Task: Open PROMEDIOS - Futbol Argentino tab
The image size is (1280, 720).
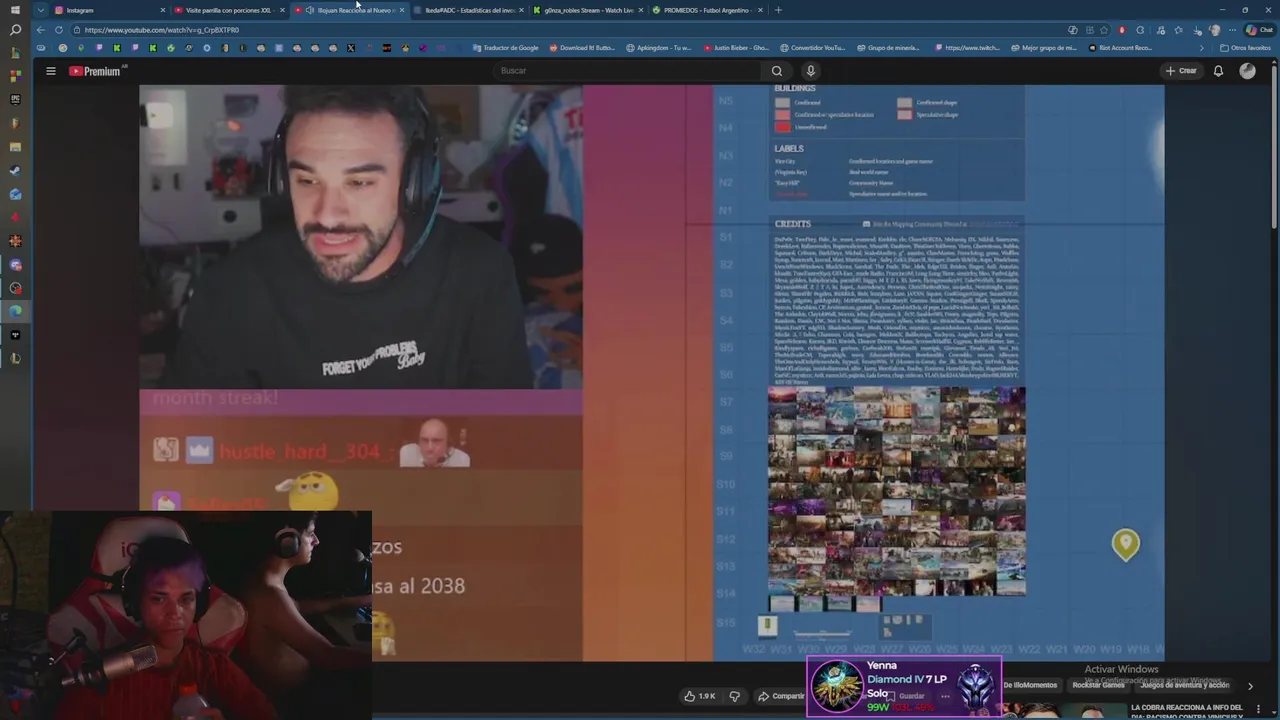Action: (x=706, y=10)
